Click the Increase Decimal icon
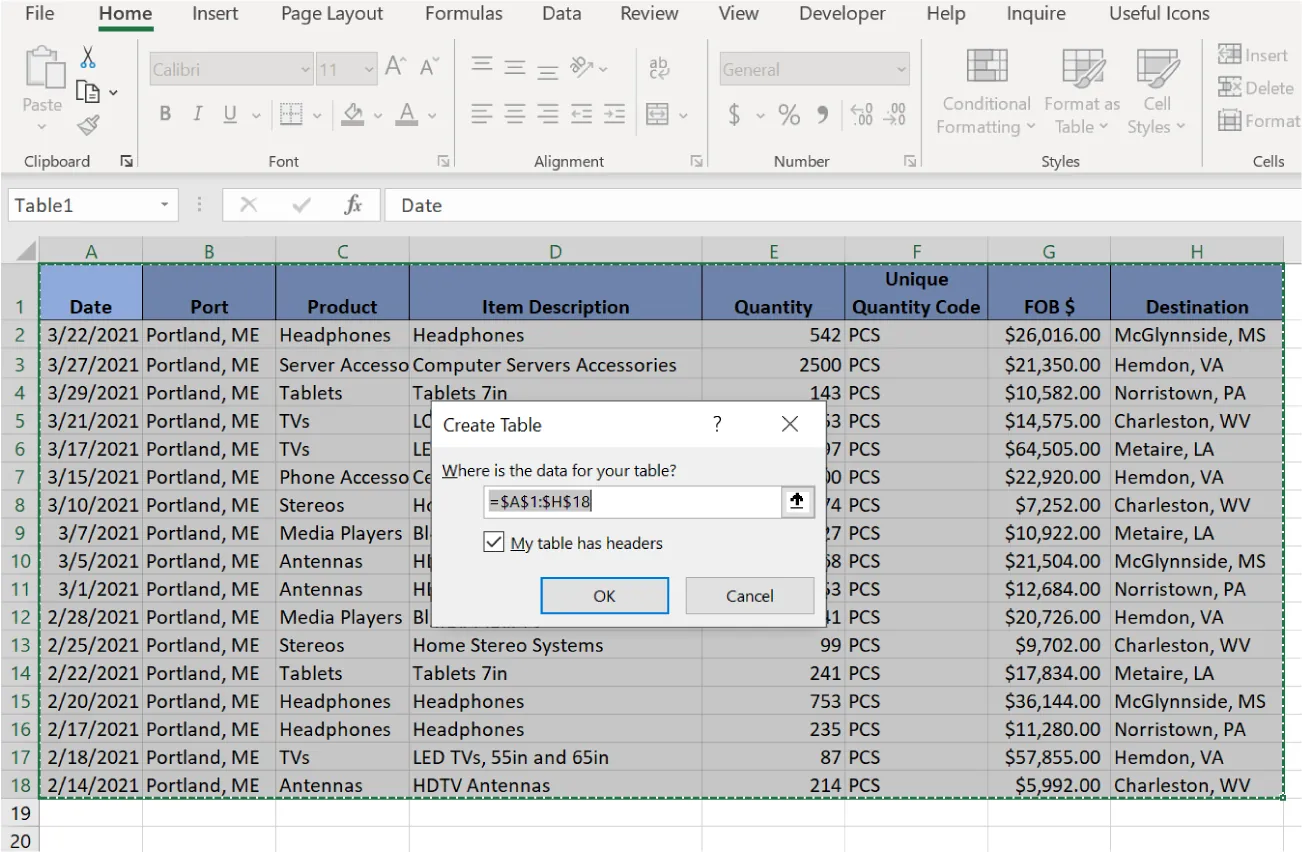This screenshot has width=1302, height=852. [861, 114]
